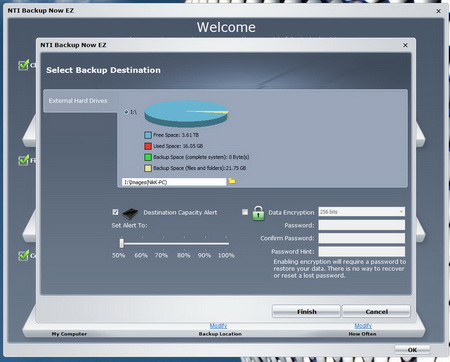
Task: Click the green Backup Space complete system swatch
Action: pos(148,157)
